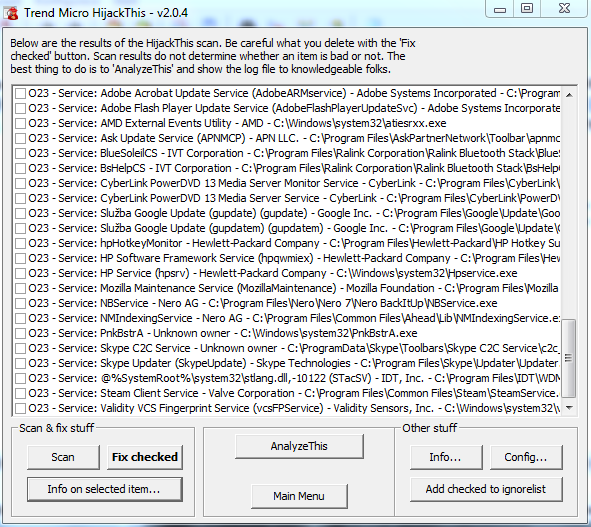Minimize the HijackThis window
The image size is (591, 527).
pos(499,8)
